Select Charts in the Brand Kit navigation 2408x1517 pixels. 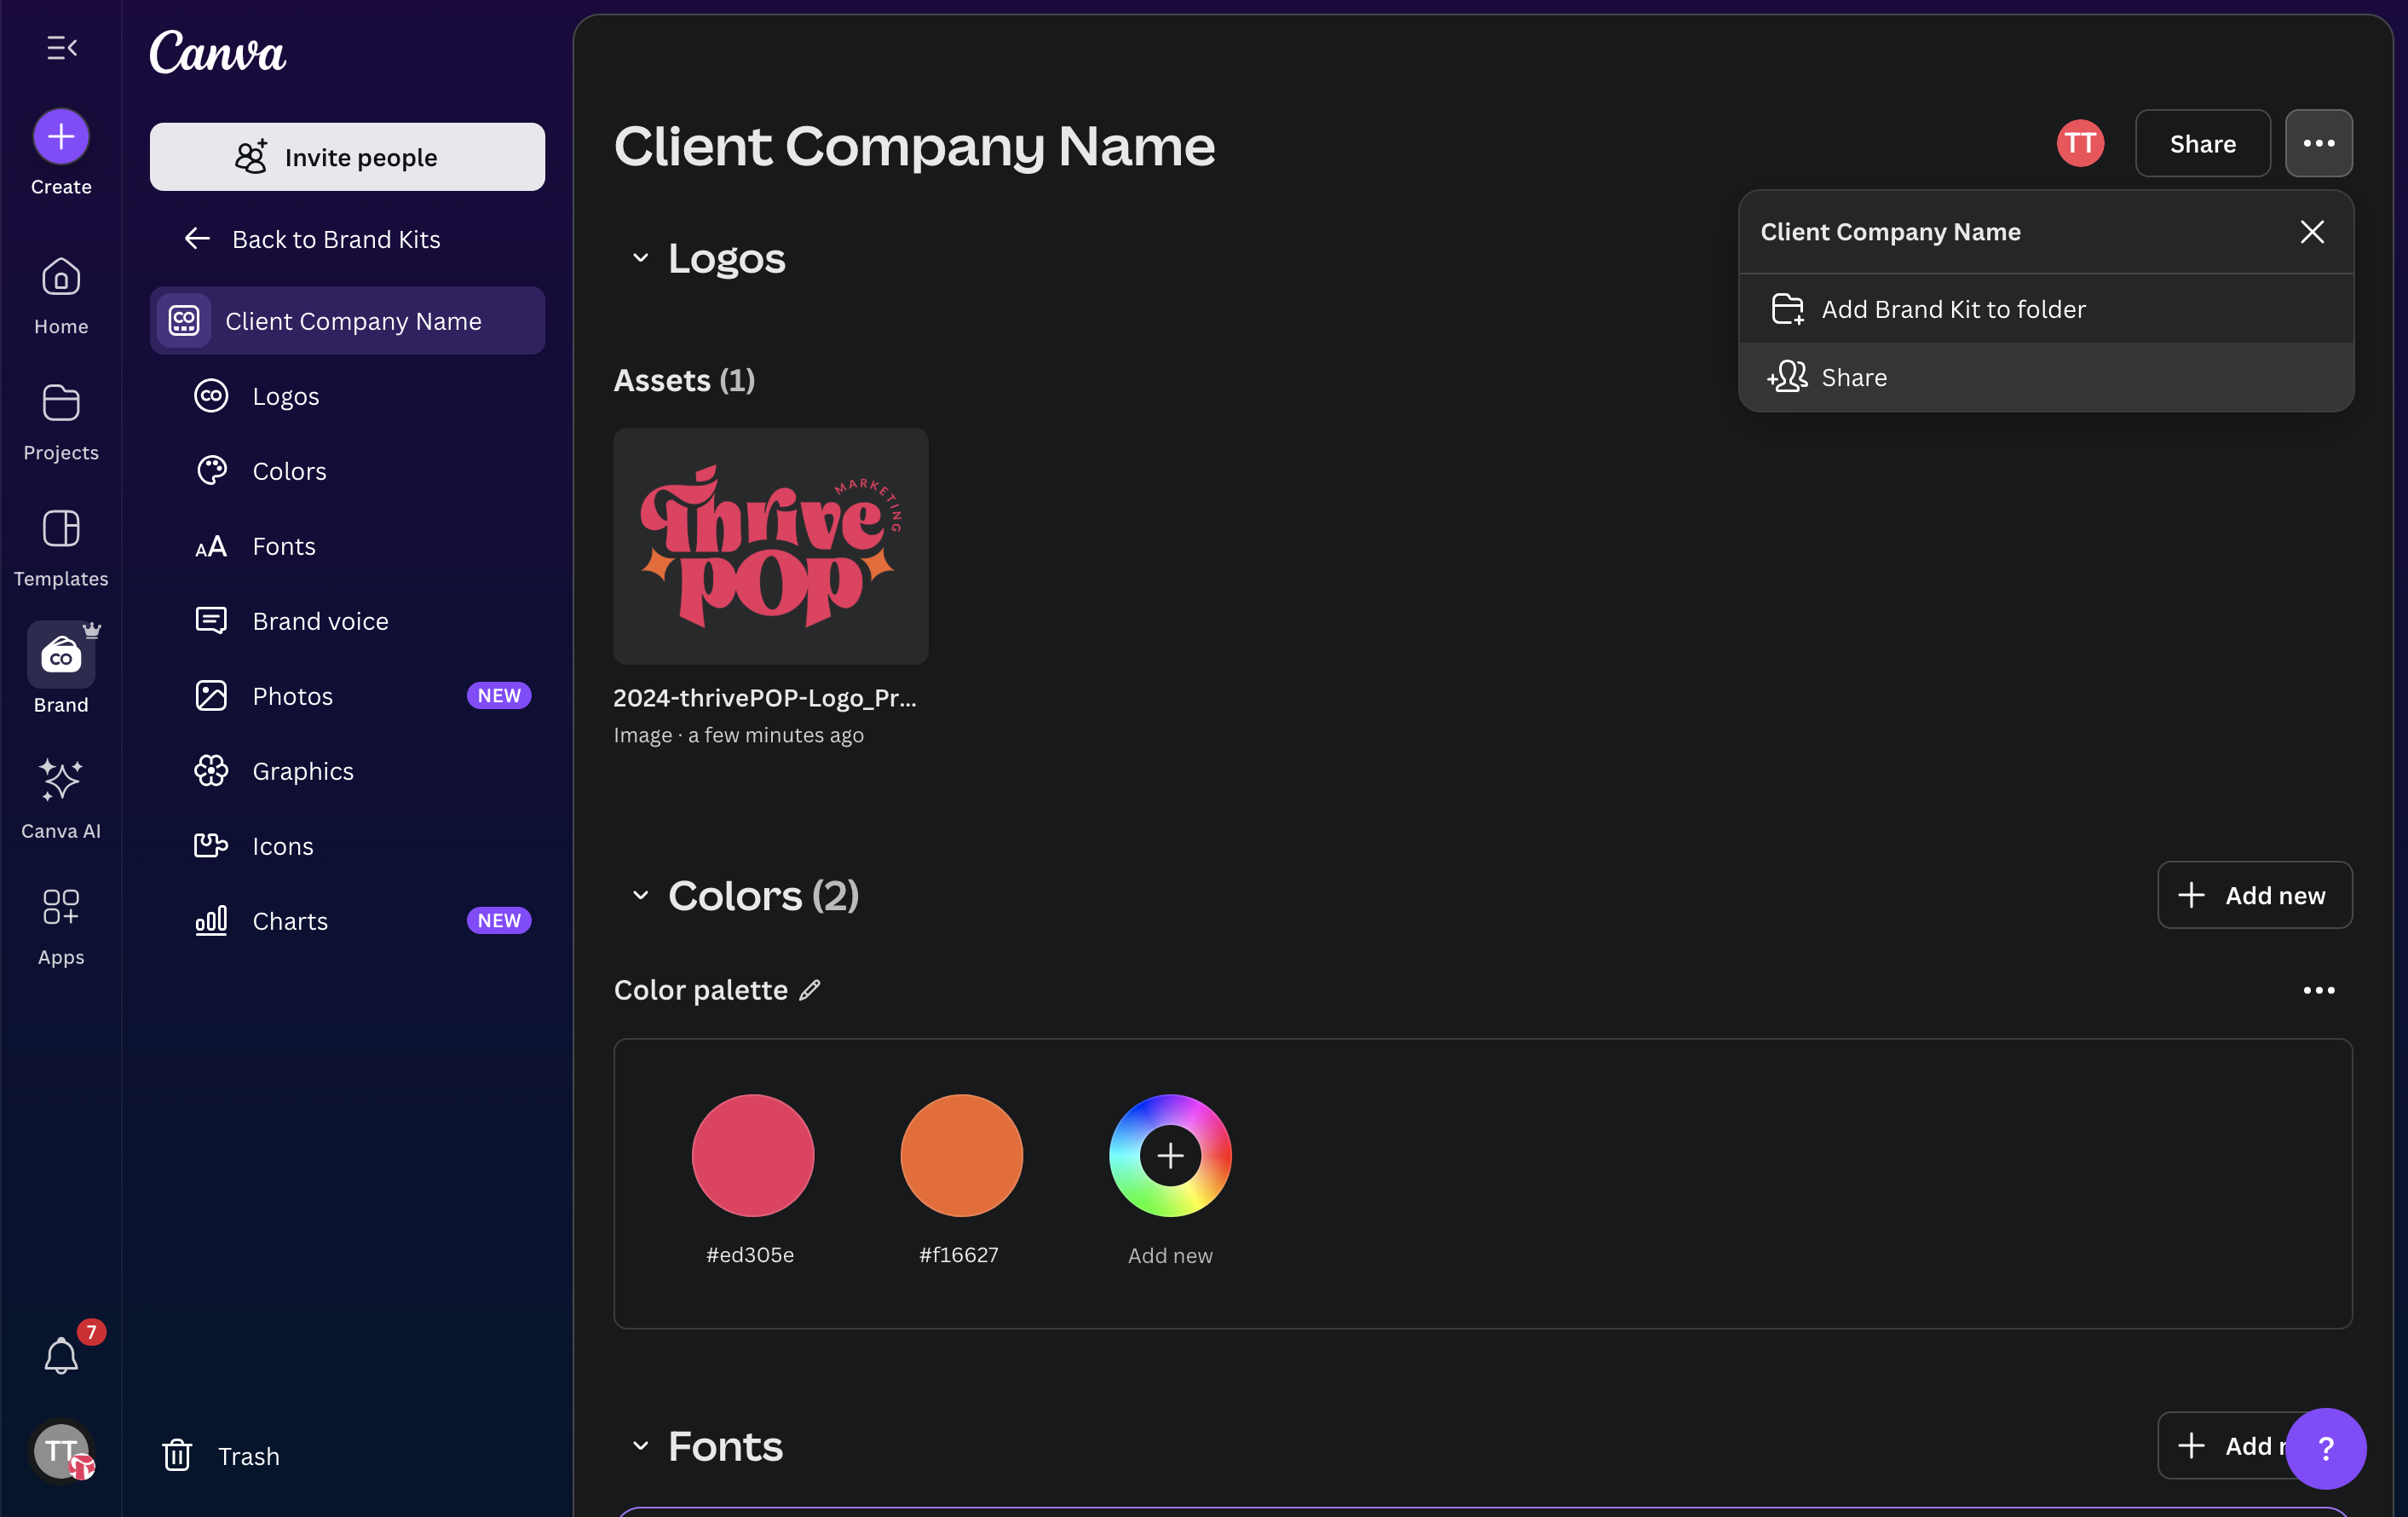tap(347, 921)
